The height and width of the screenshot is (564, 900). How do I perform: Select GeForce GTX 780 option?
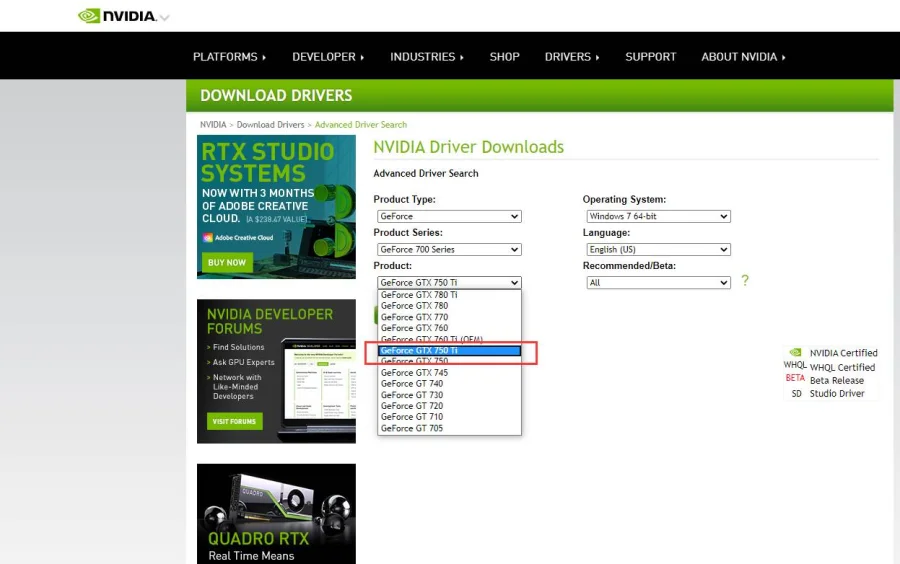click(449, 306)
